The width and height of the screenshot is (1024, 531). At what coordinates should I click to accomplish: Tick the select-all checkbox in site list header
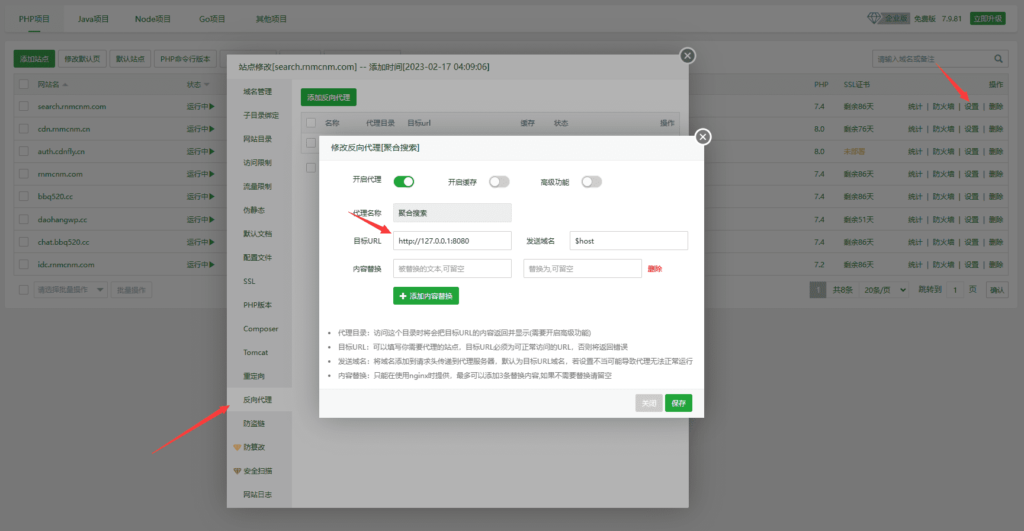click(24, 84)
